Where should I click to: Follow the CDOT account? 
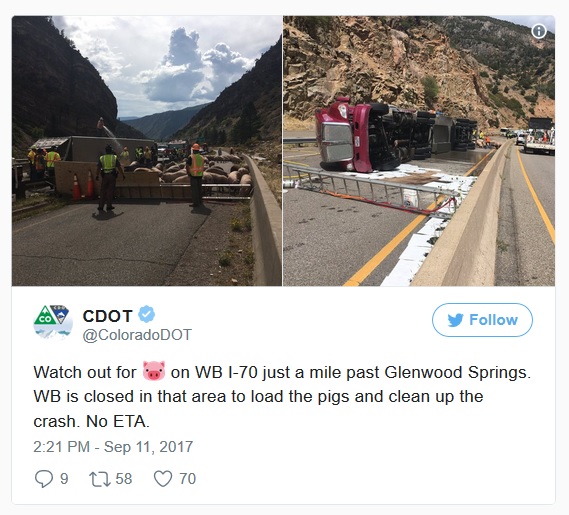tap(482, 320)
